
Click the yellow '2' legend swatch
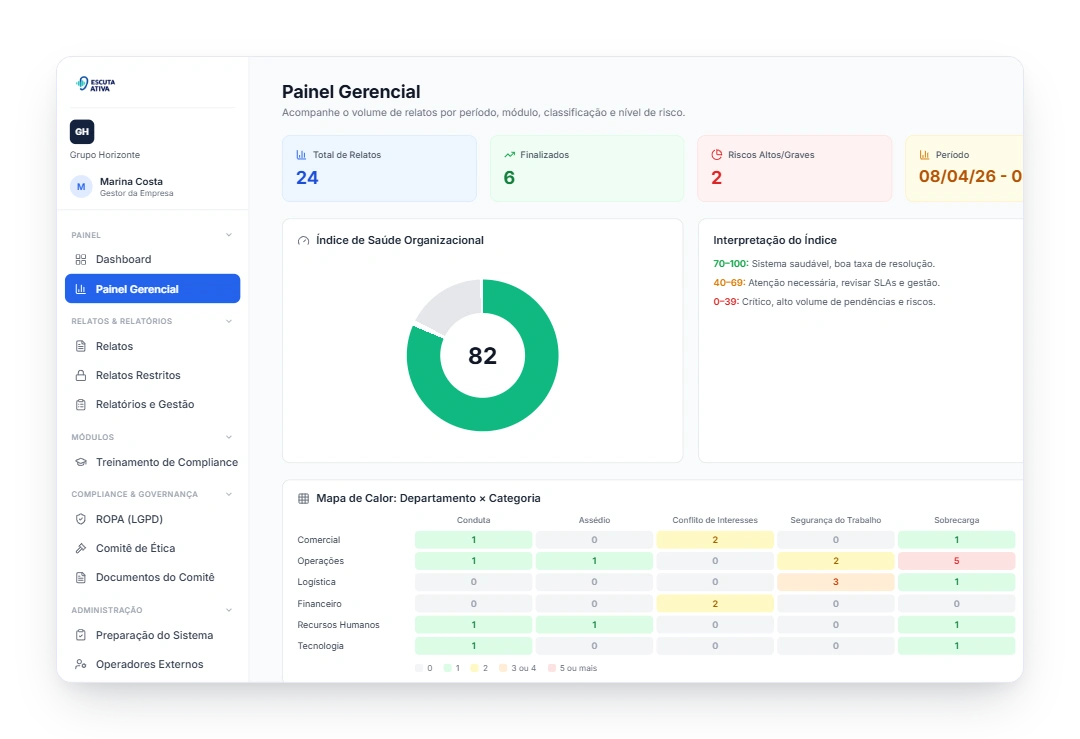pyautogui.click(x=474, y=668)
